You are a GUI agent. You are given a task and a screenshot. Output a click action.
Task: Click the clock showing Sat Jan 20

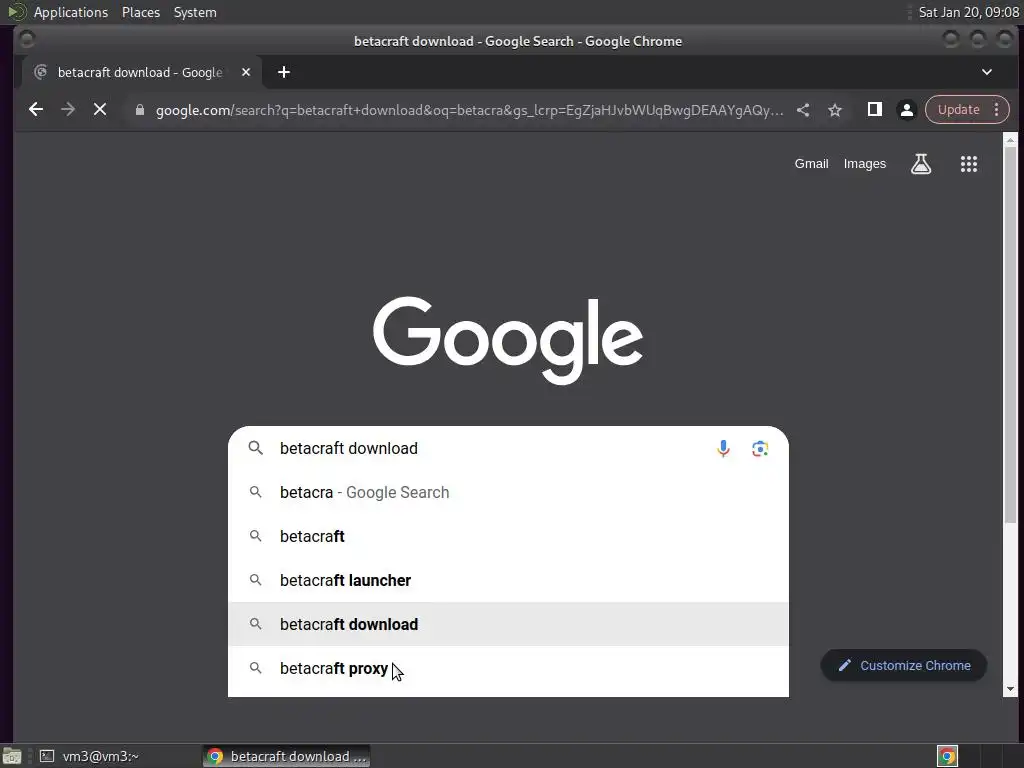pos(968,12)
